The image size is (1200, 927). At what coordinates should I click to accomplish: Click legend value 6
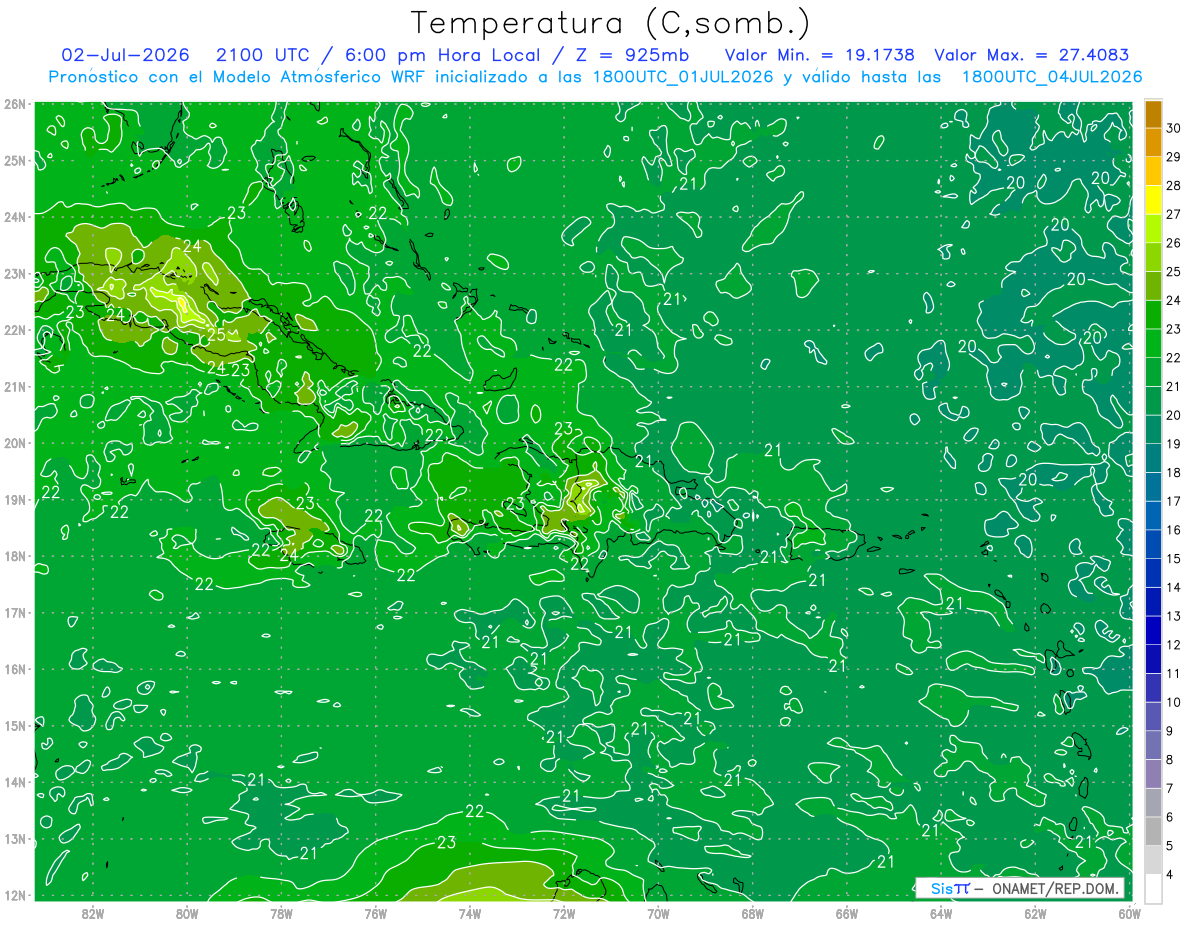[1170, 817]
